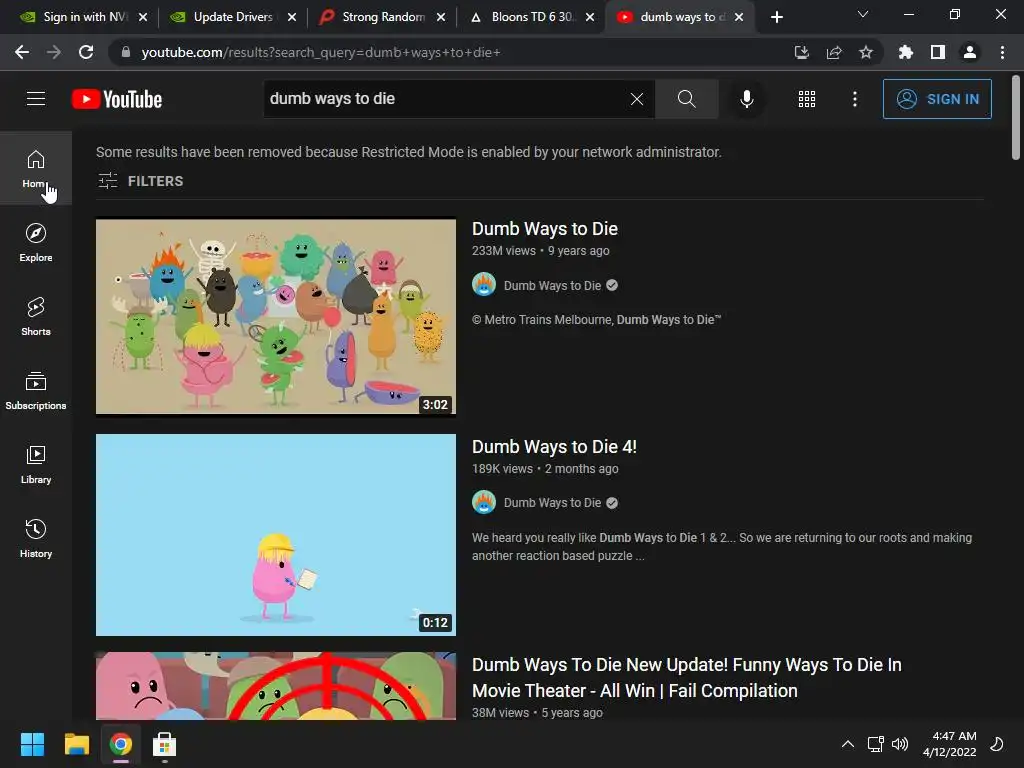Open the Movie Theater compilation thumbnail

[276, 686]
